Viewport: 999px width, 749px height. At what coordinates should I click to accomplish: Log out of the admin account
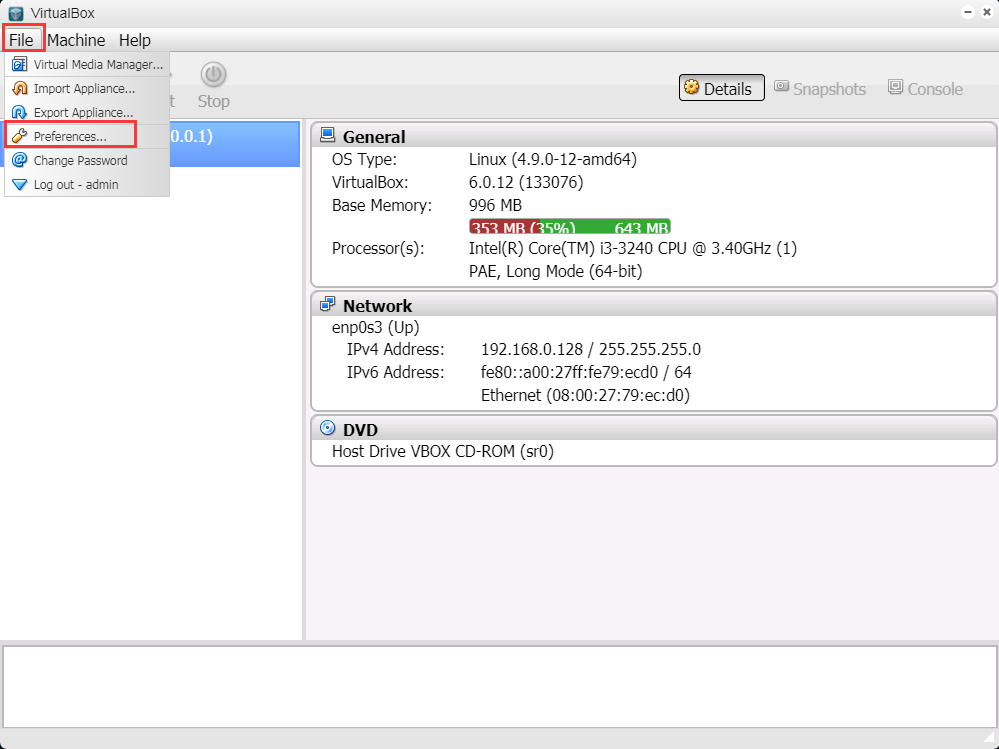click(87, 185)
